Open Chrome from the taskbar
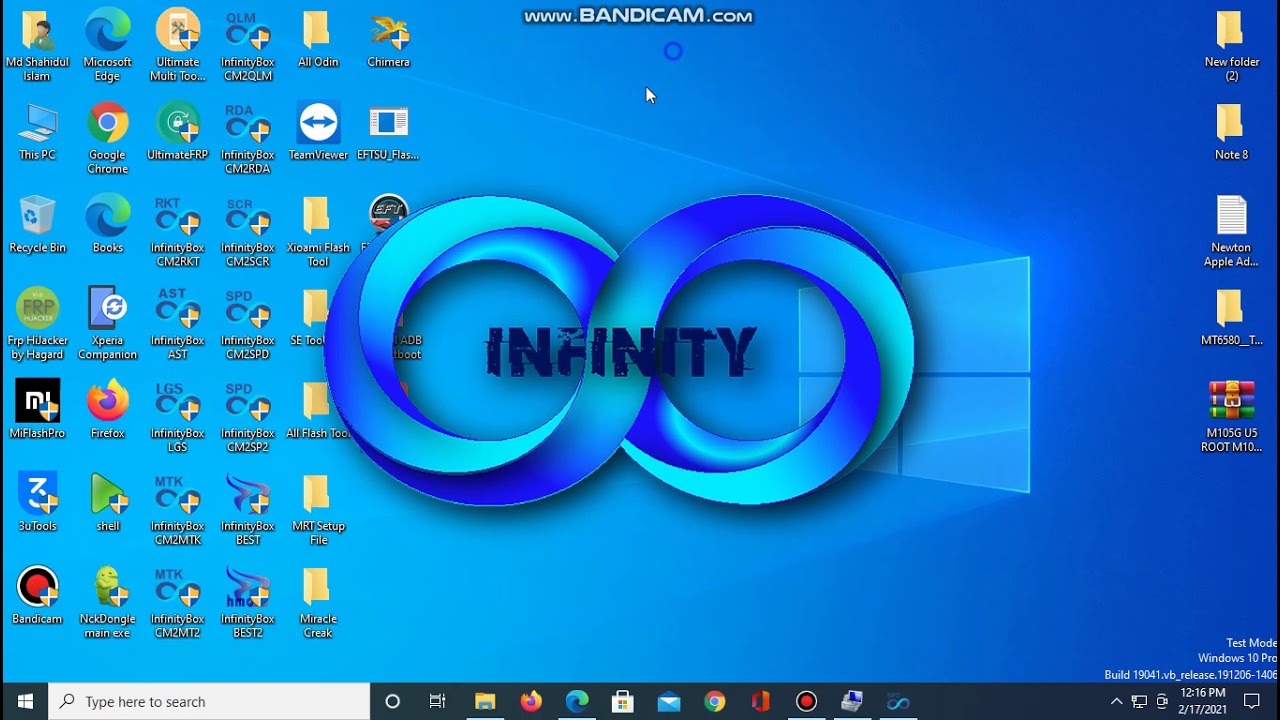 click(x=714, y=702)
